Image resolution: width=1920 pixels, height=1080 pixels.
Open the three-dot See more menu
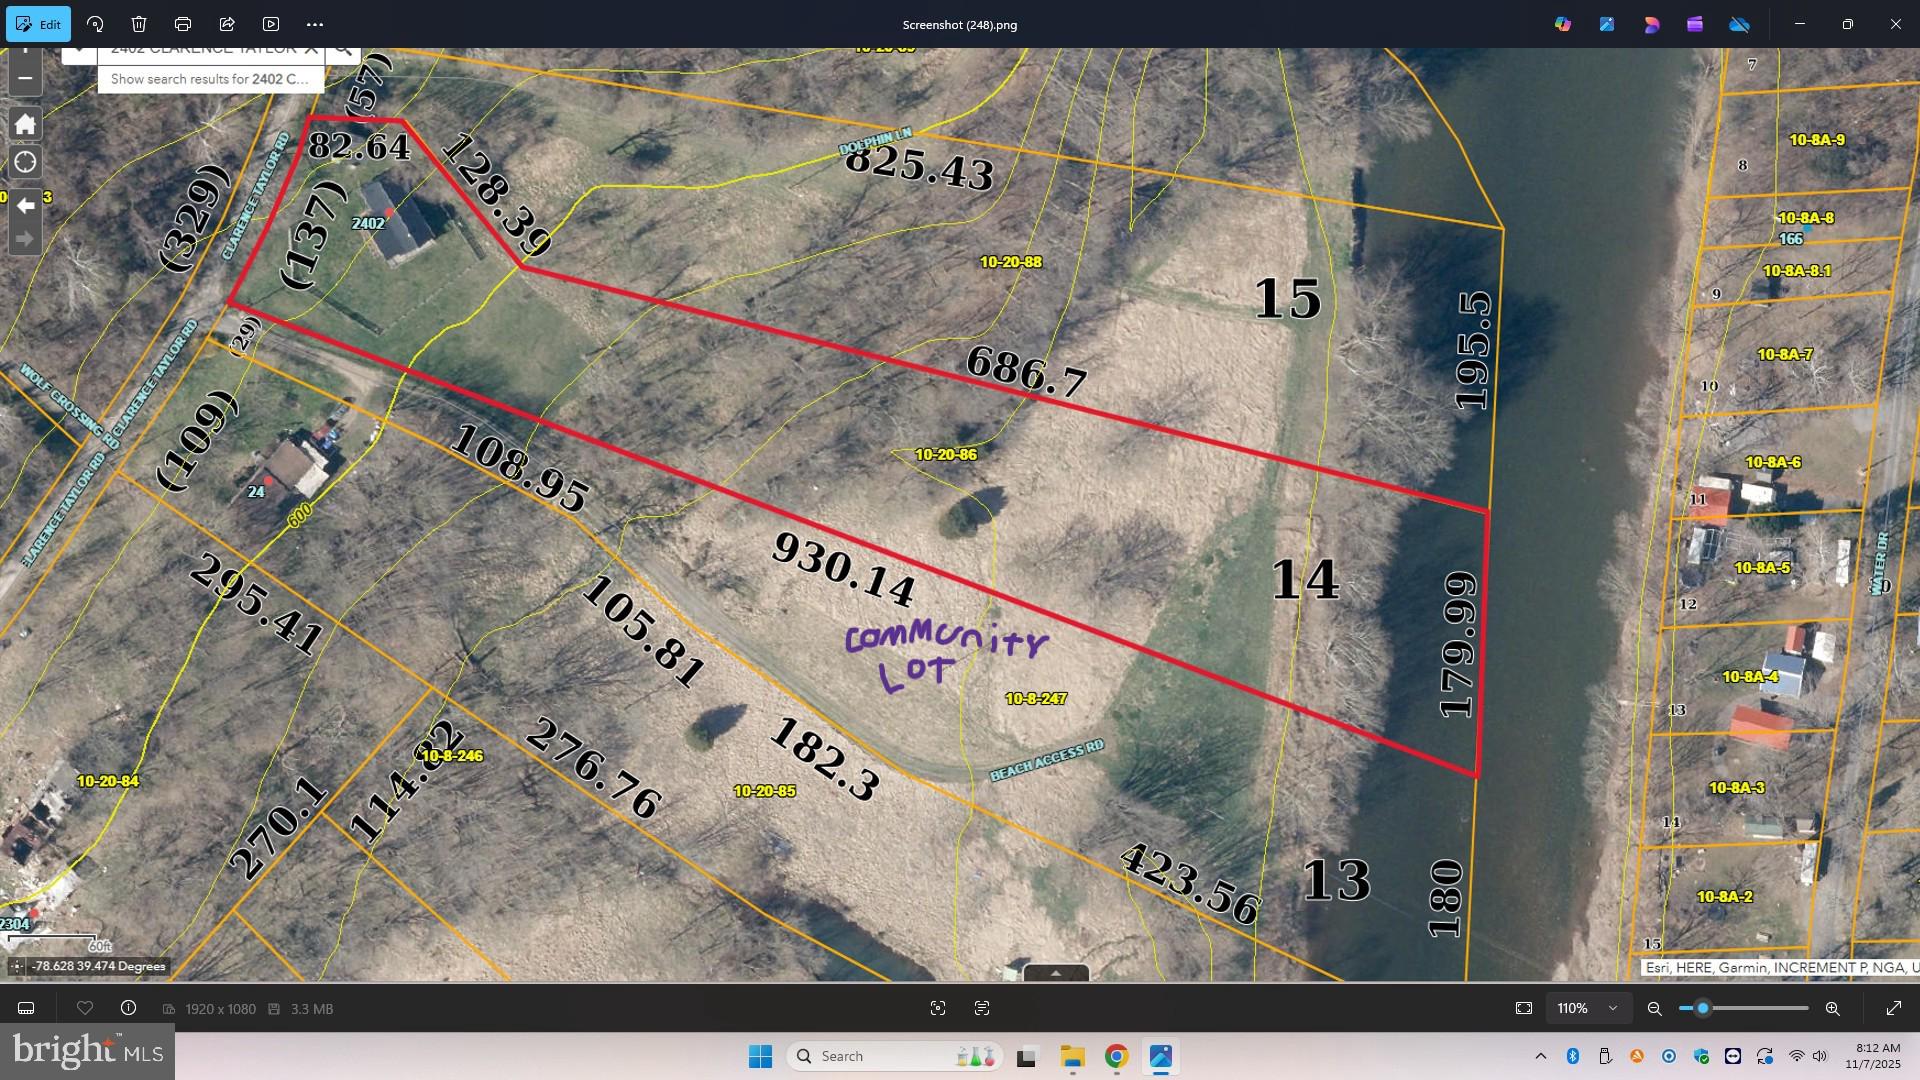(315, 24)
